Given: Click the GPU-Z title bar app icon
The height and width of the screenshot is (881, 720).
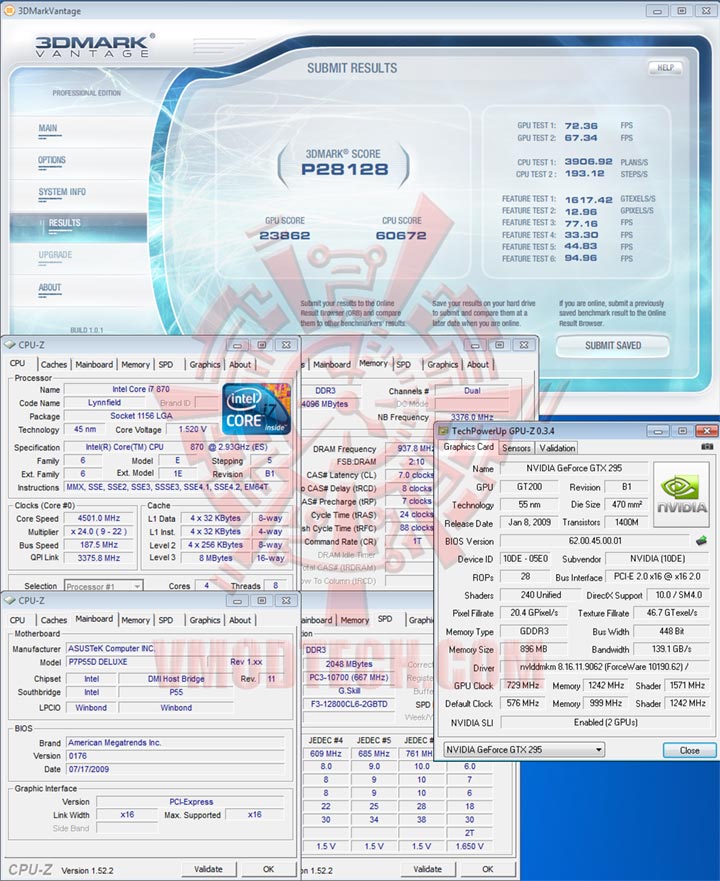Looking at the screenshot, I should pos(443,431).
